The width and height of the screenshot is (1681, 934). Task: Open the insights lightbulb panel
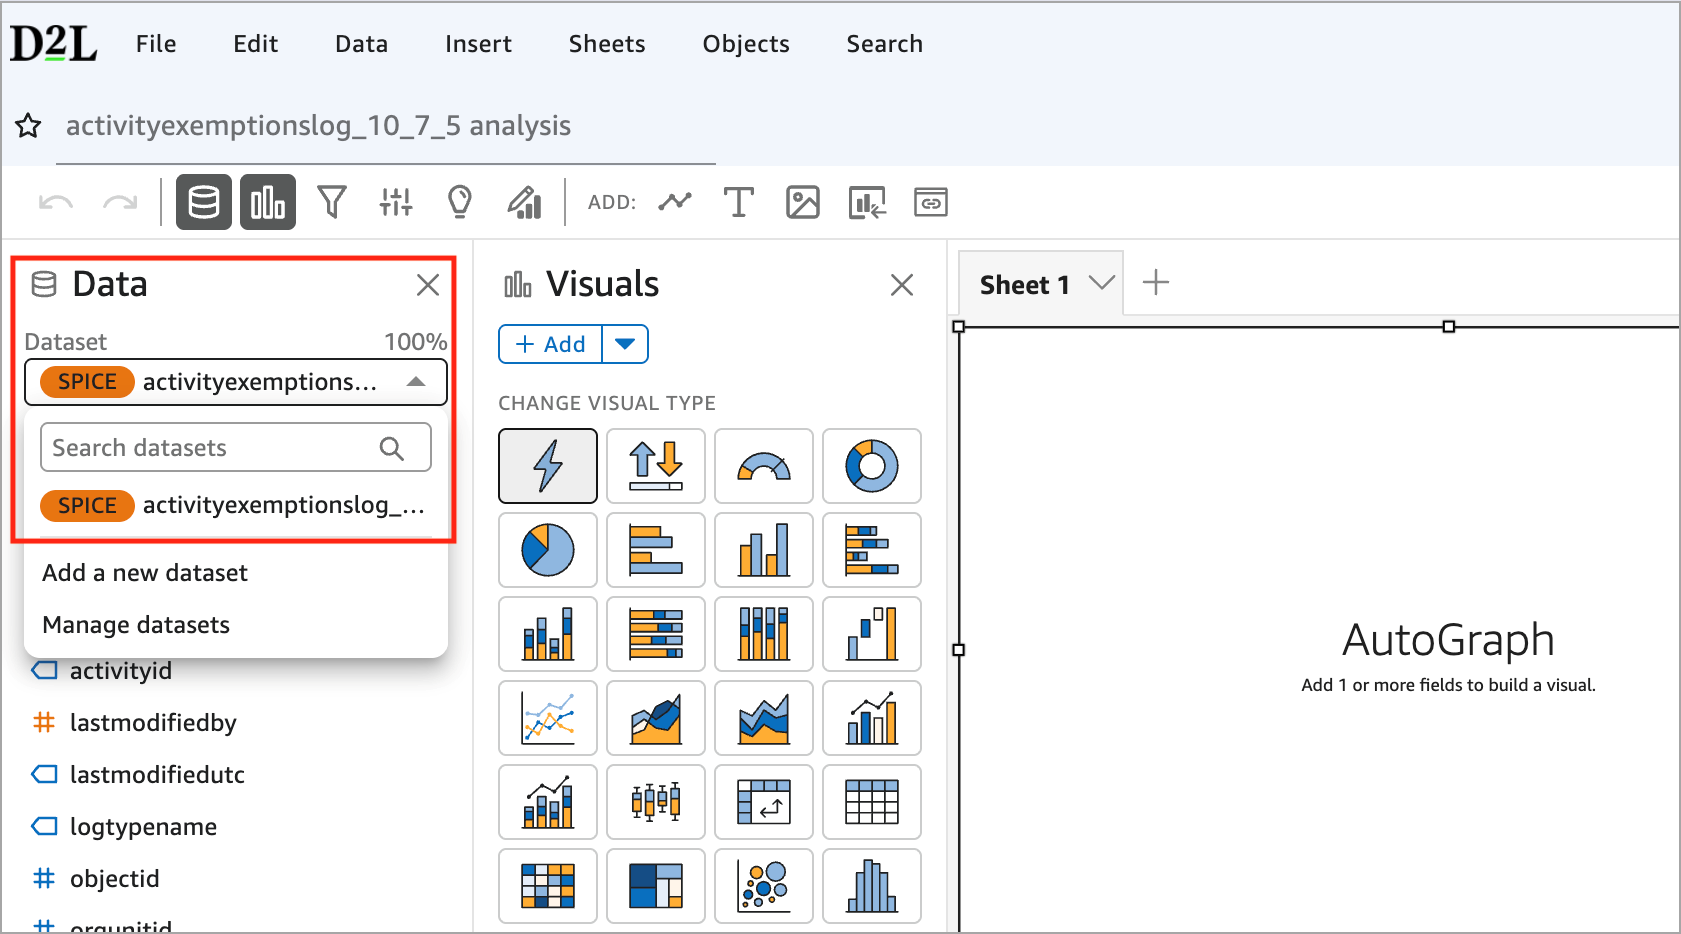459,201
